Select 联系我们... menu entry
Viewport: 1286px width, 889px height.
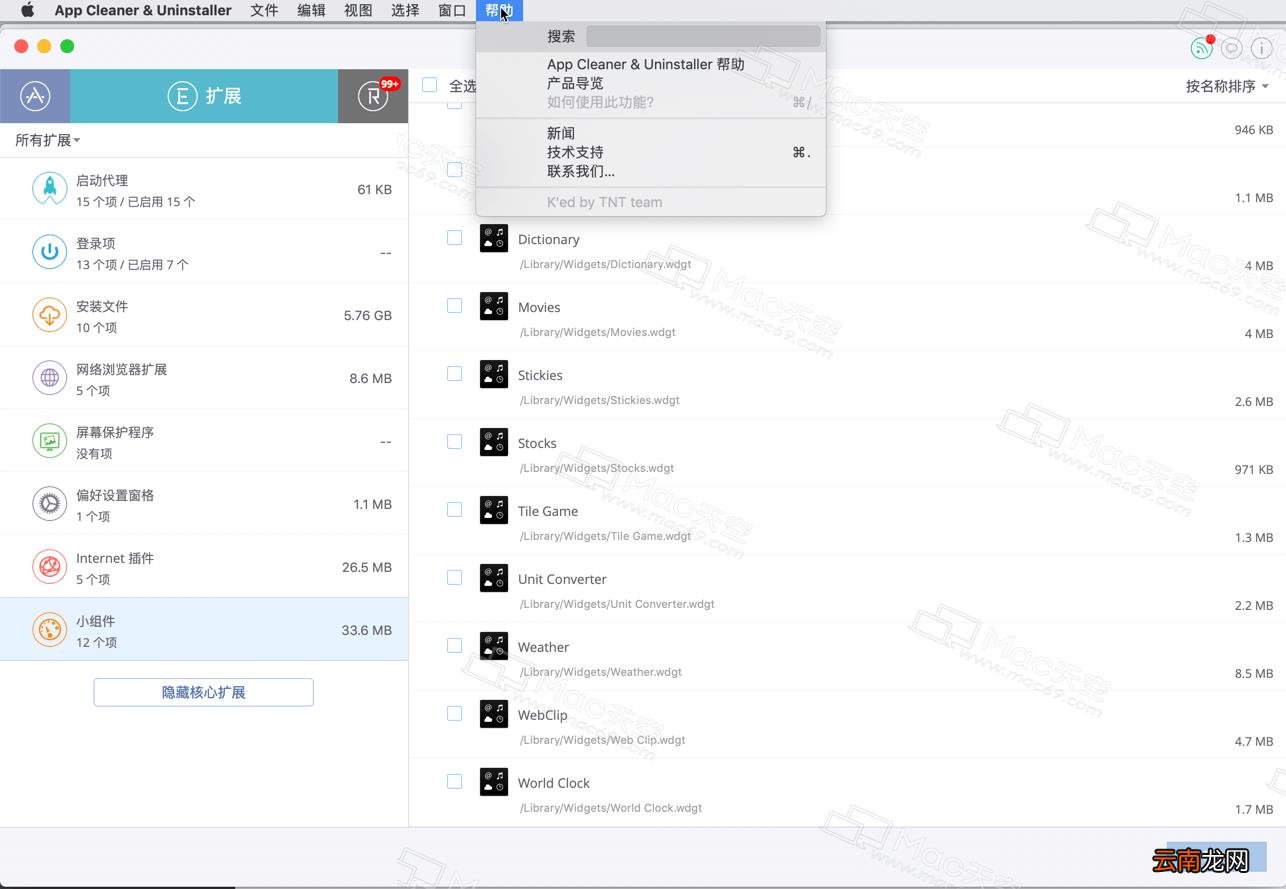(581, 171)
